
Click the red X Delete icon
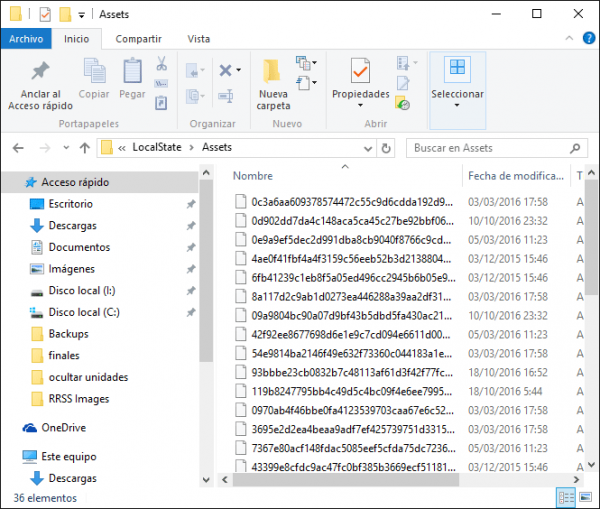[x=225, y=70]
